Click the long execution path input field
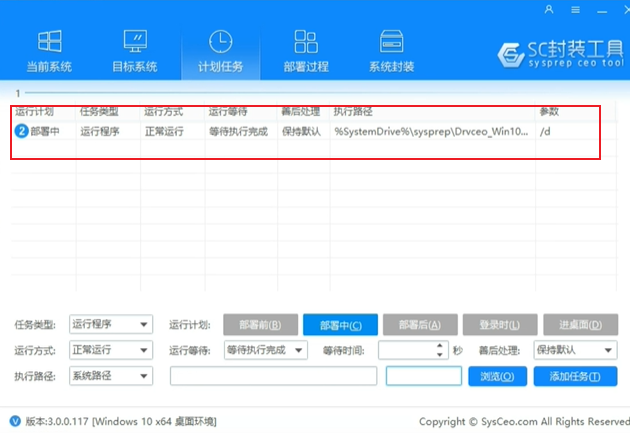 pos(273,376)
